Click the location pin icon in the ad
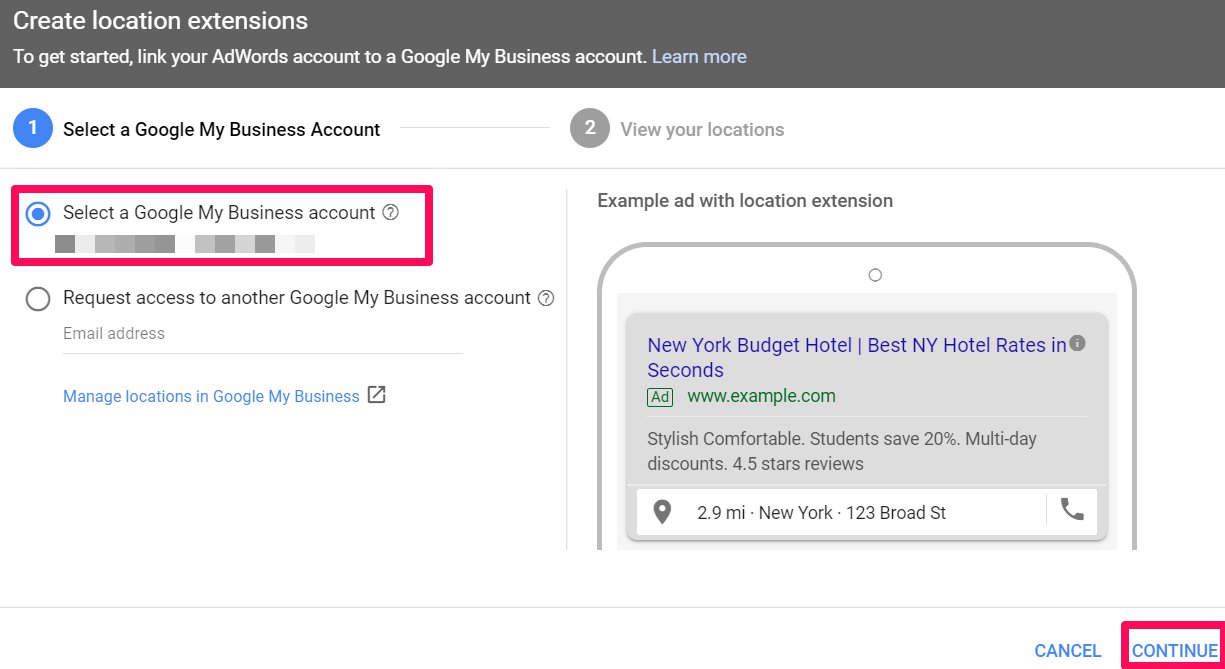 pos(661,512)
